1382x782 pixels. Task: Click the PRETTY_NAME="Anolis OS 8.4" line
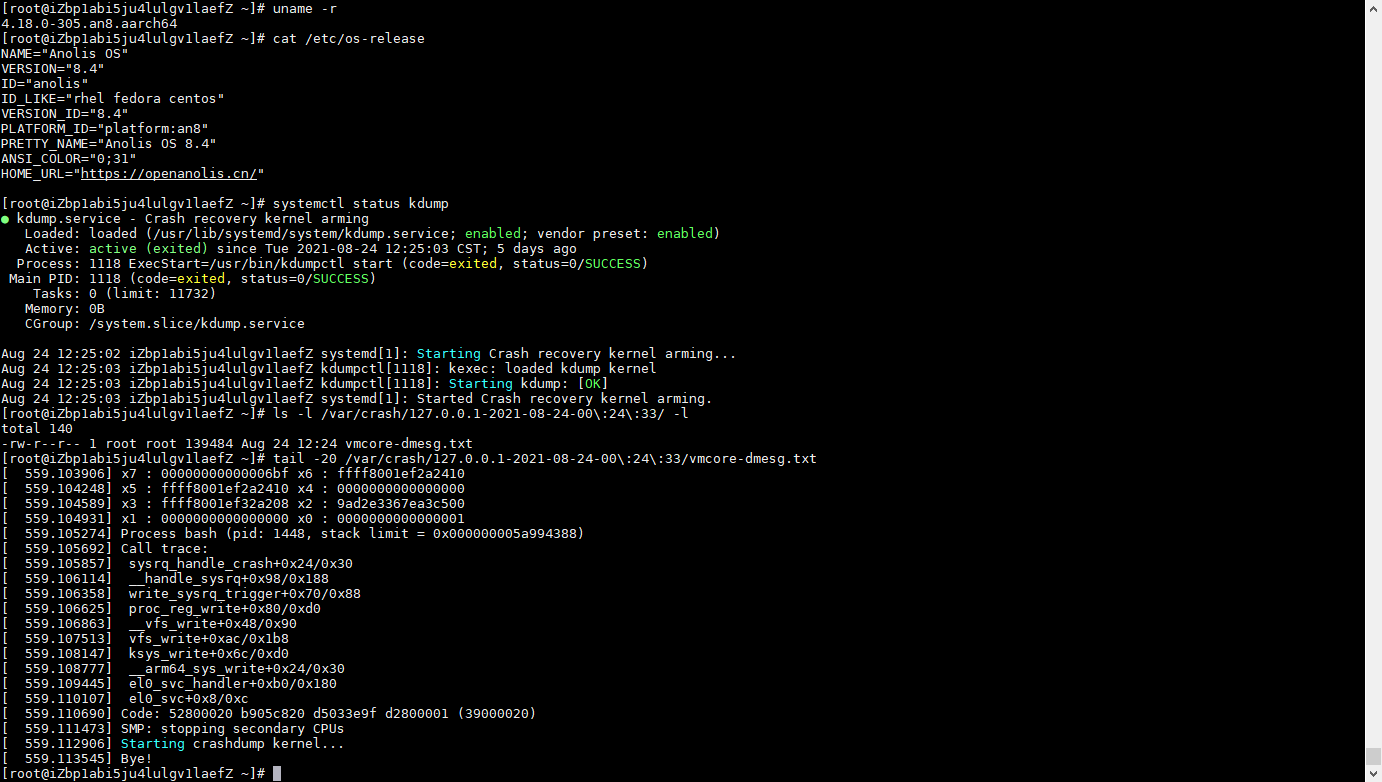click(108, 144)
